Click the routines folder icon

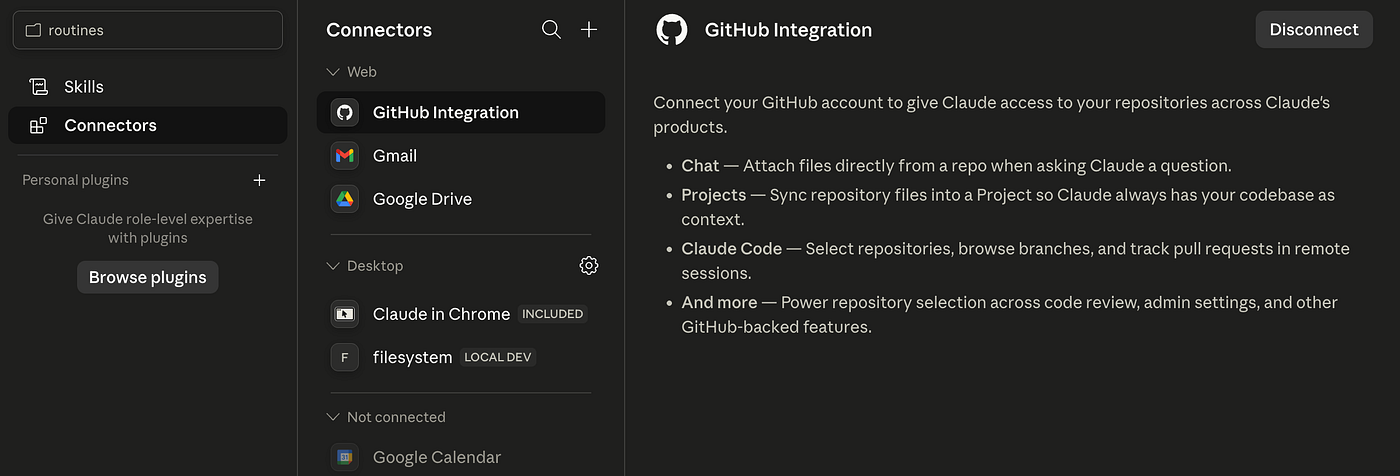[x=33, y=30]
